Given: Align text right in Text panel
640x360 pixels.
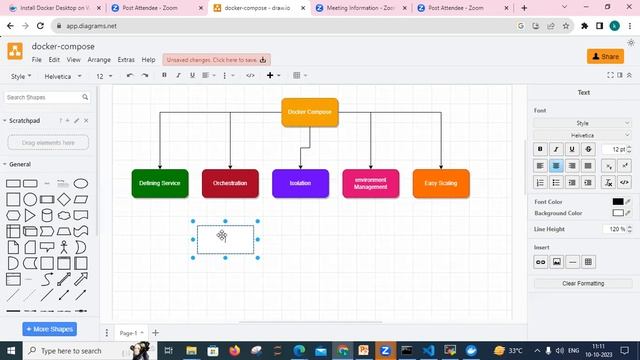Looking at the screenshot, I should pyautogui.click(x=572, y=166).
